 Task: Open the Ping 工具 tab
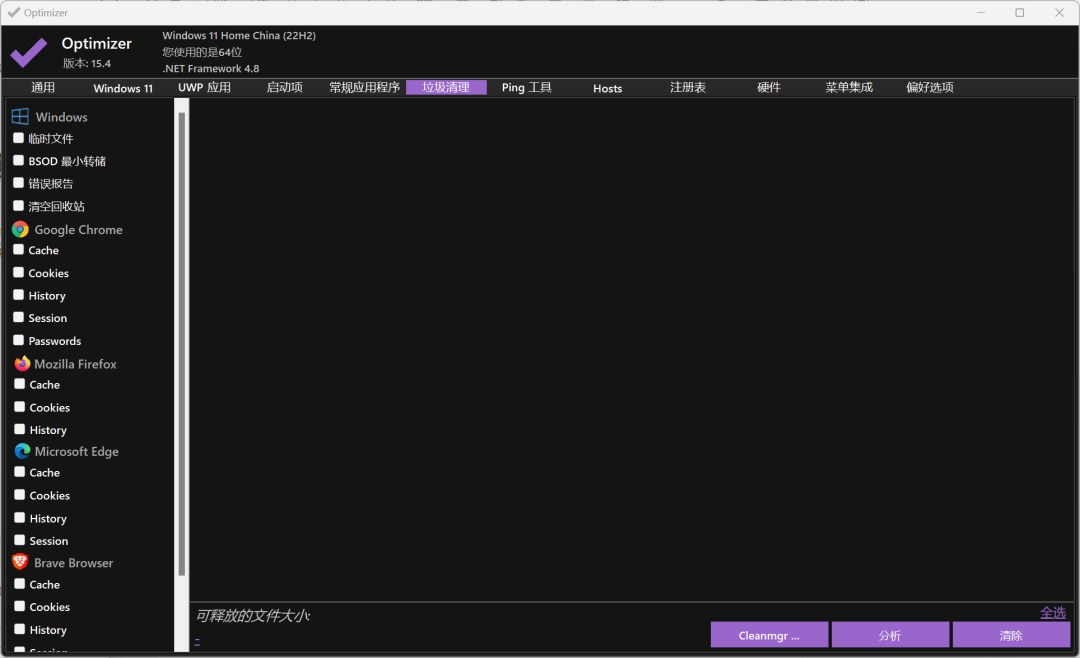[527, 88]
